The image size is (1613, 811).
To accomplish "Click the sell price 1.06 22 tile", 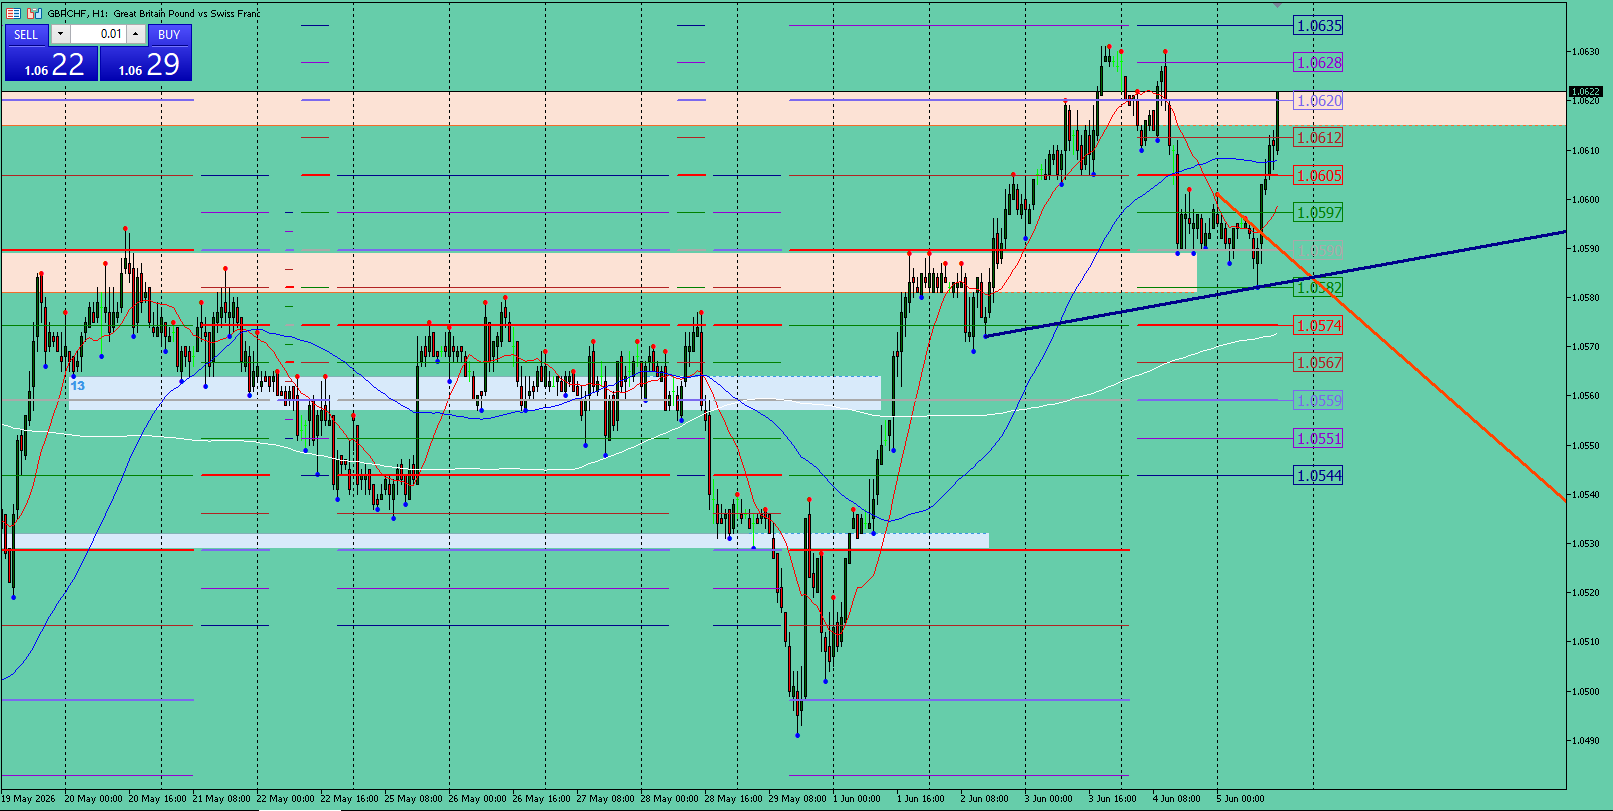I will click(x=51, y=64).
